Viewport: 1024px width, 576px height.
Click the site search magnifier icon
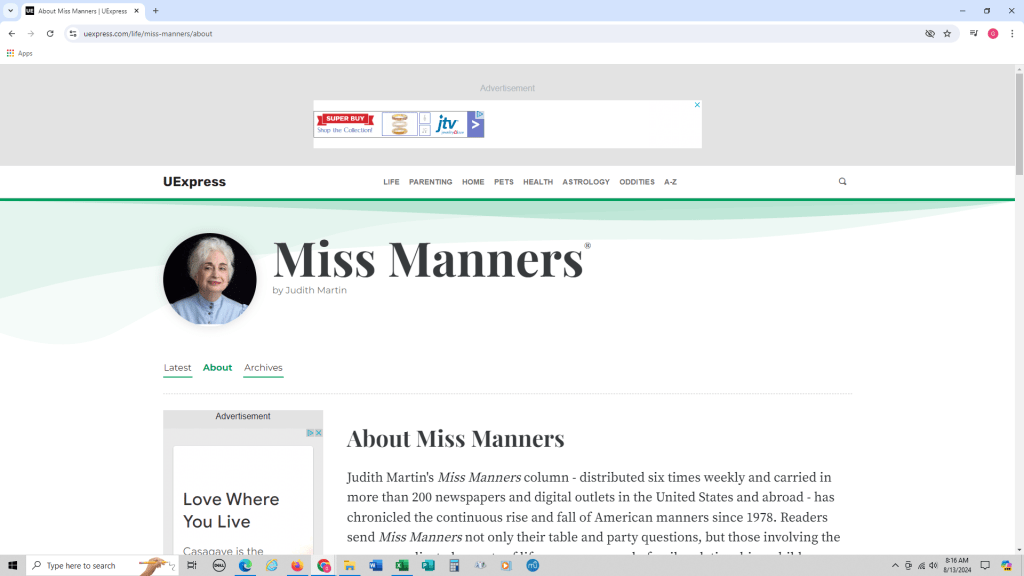(x=842, y=182)
